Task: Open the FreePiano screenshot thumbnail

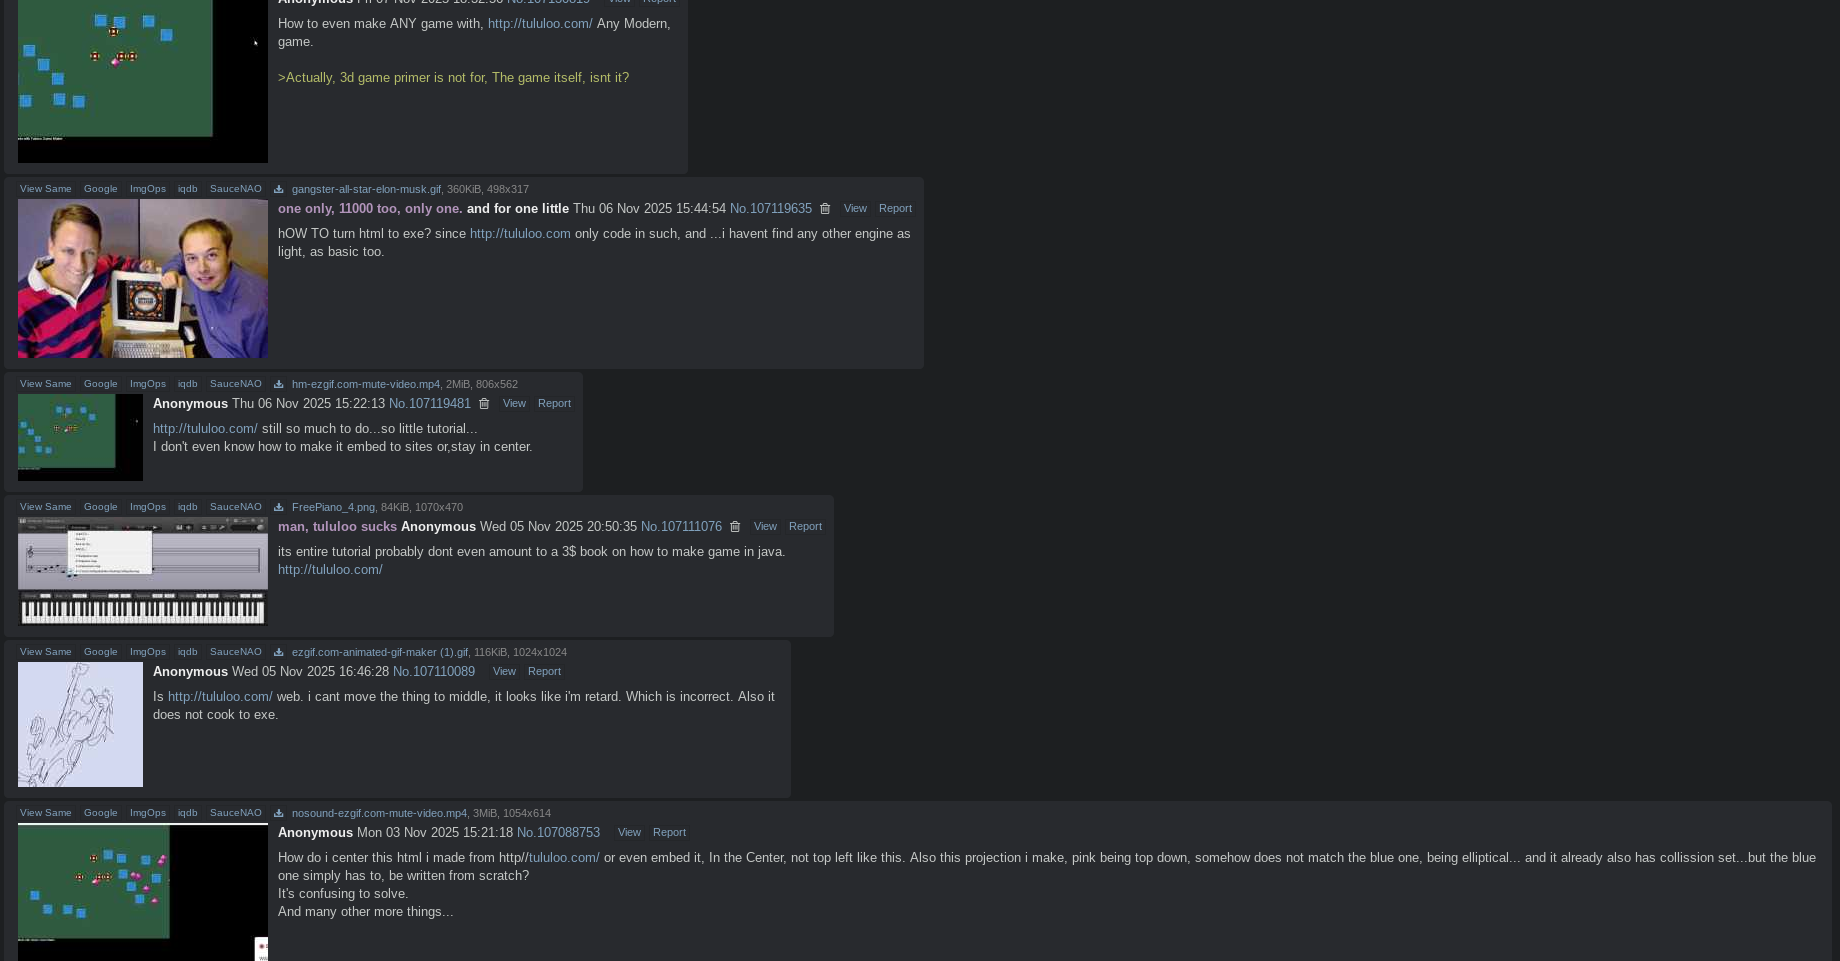Action: click(143, 571)
